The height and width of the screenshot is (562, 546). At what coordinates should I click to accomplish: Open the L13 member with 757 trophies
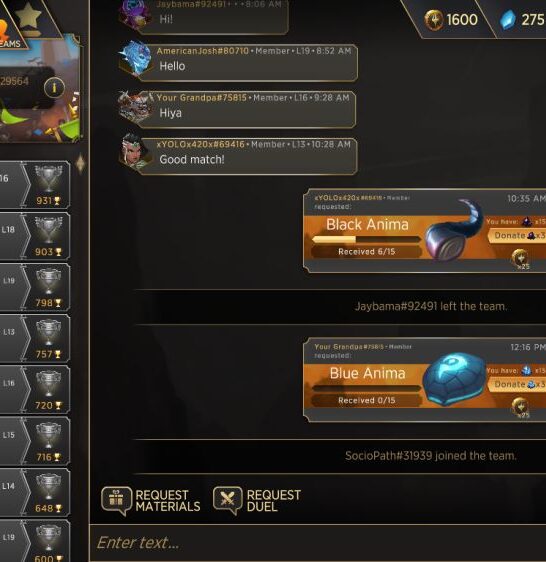[35, 338]
